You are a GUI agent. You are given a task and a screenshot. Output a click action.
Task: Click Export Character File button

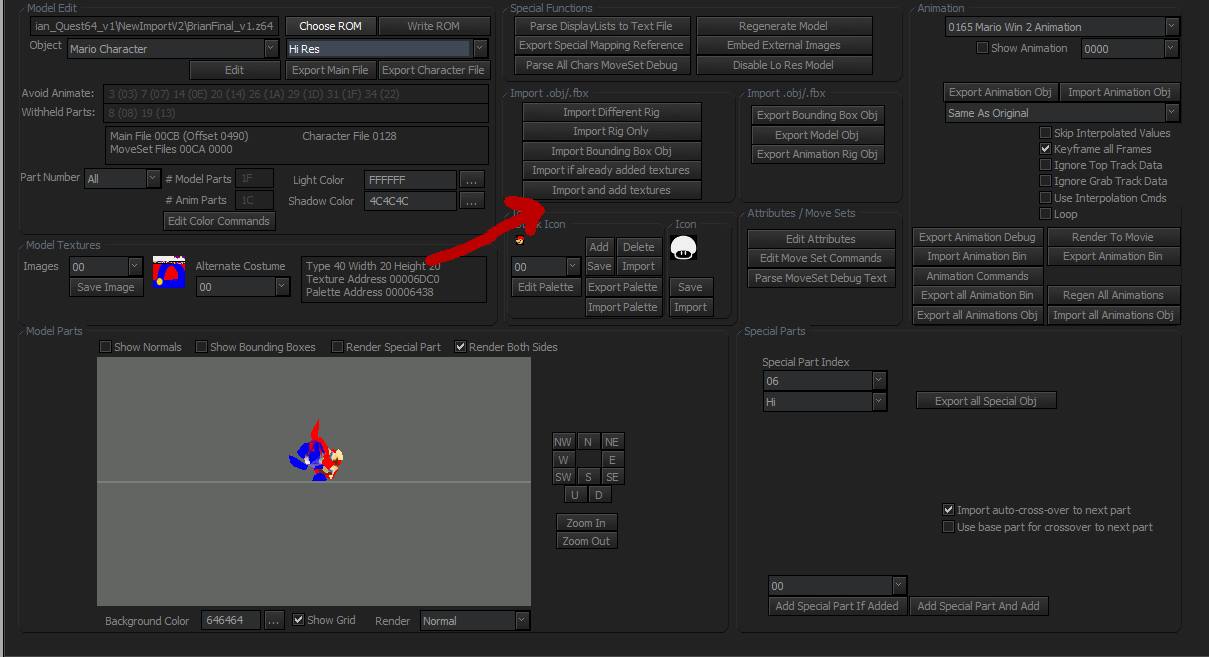[433, 70]
